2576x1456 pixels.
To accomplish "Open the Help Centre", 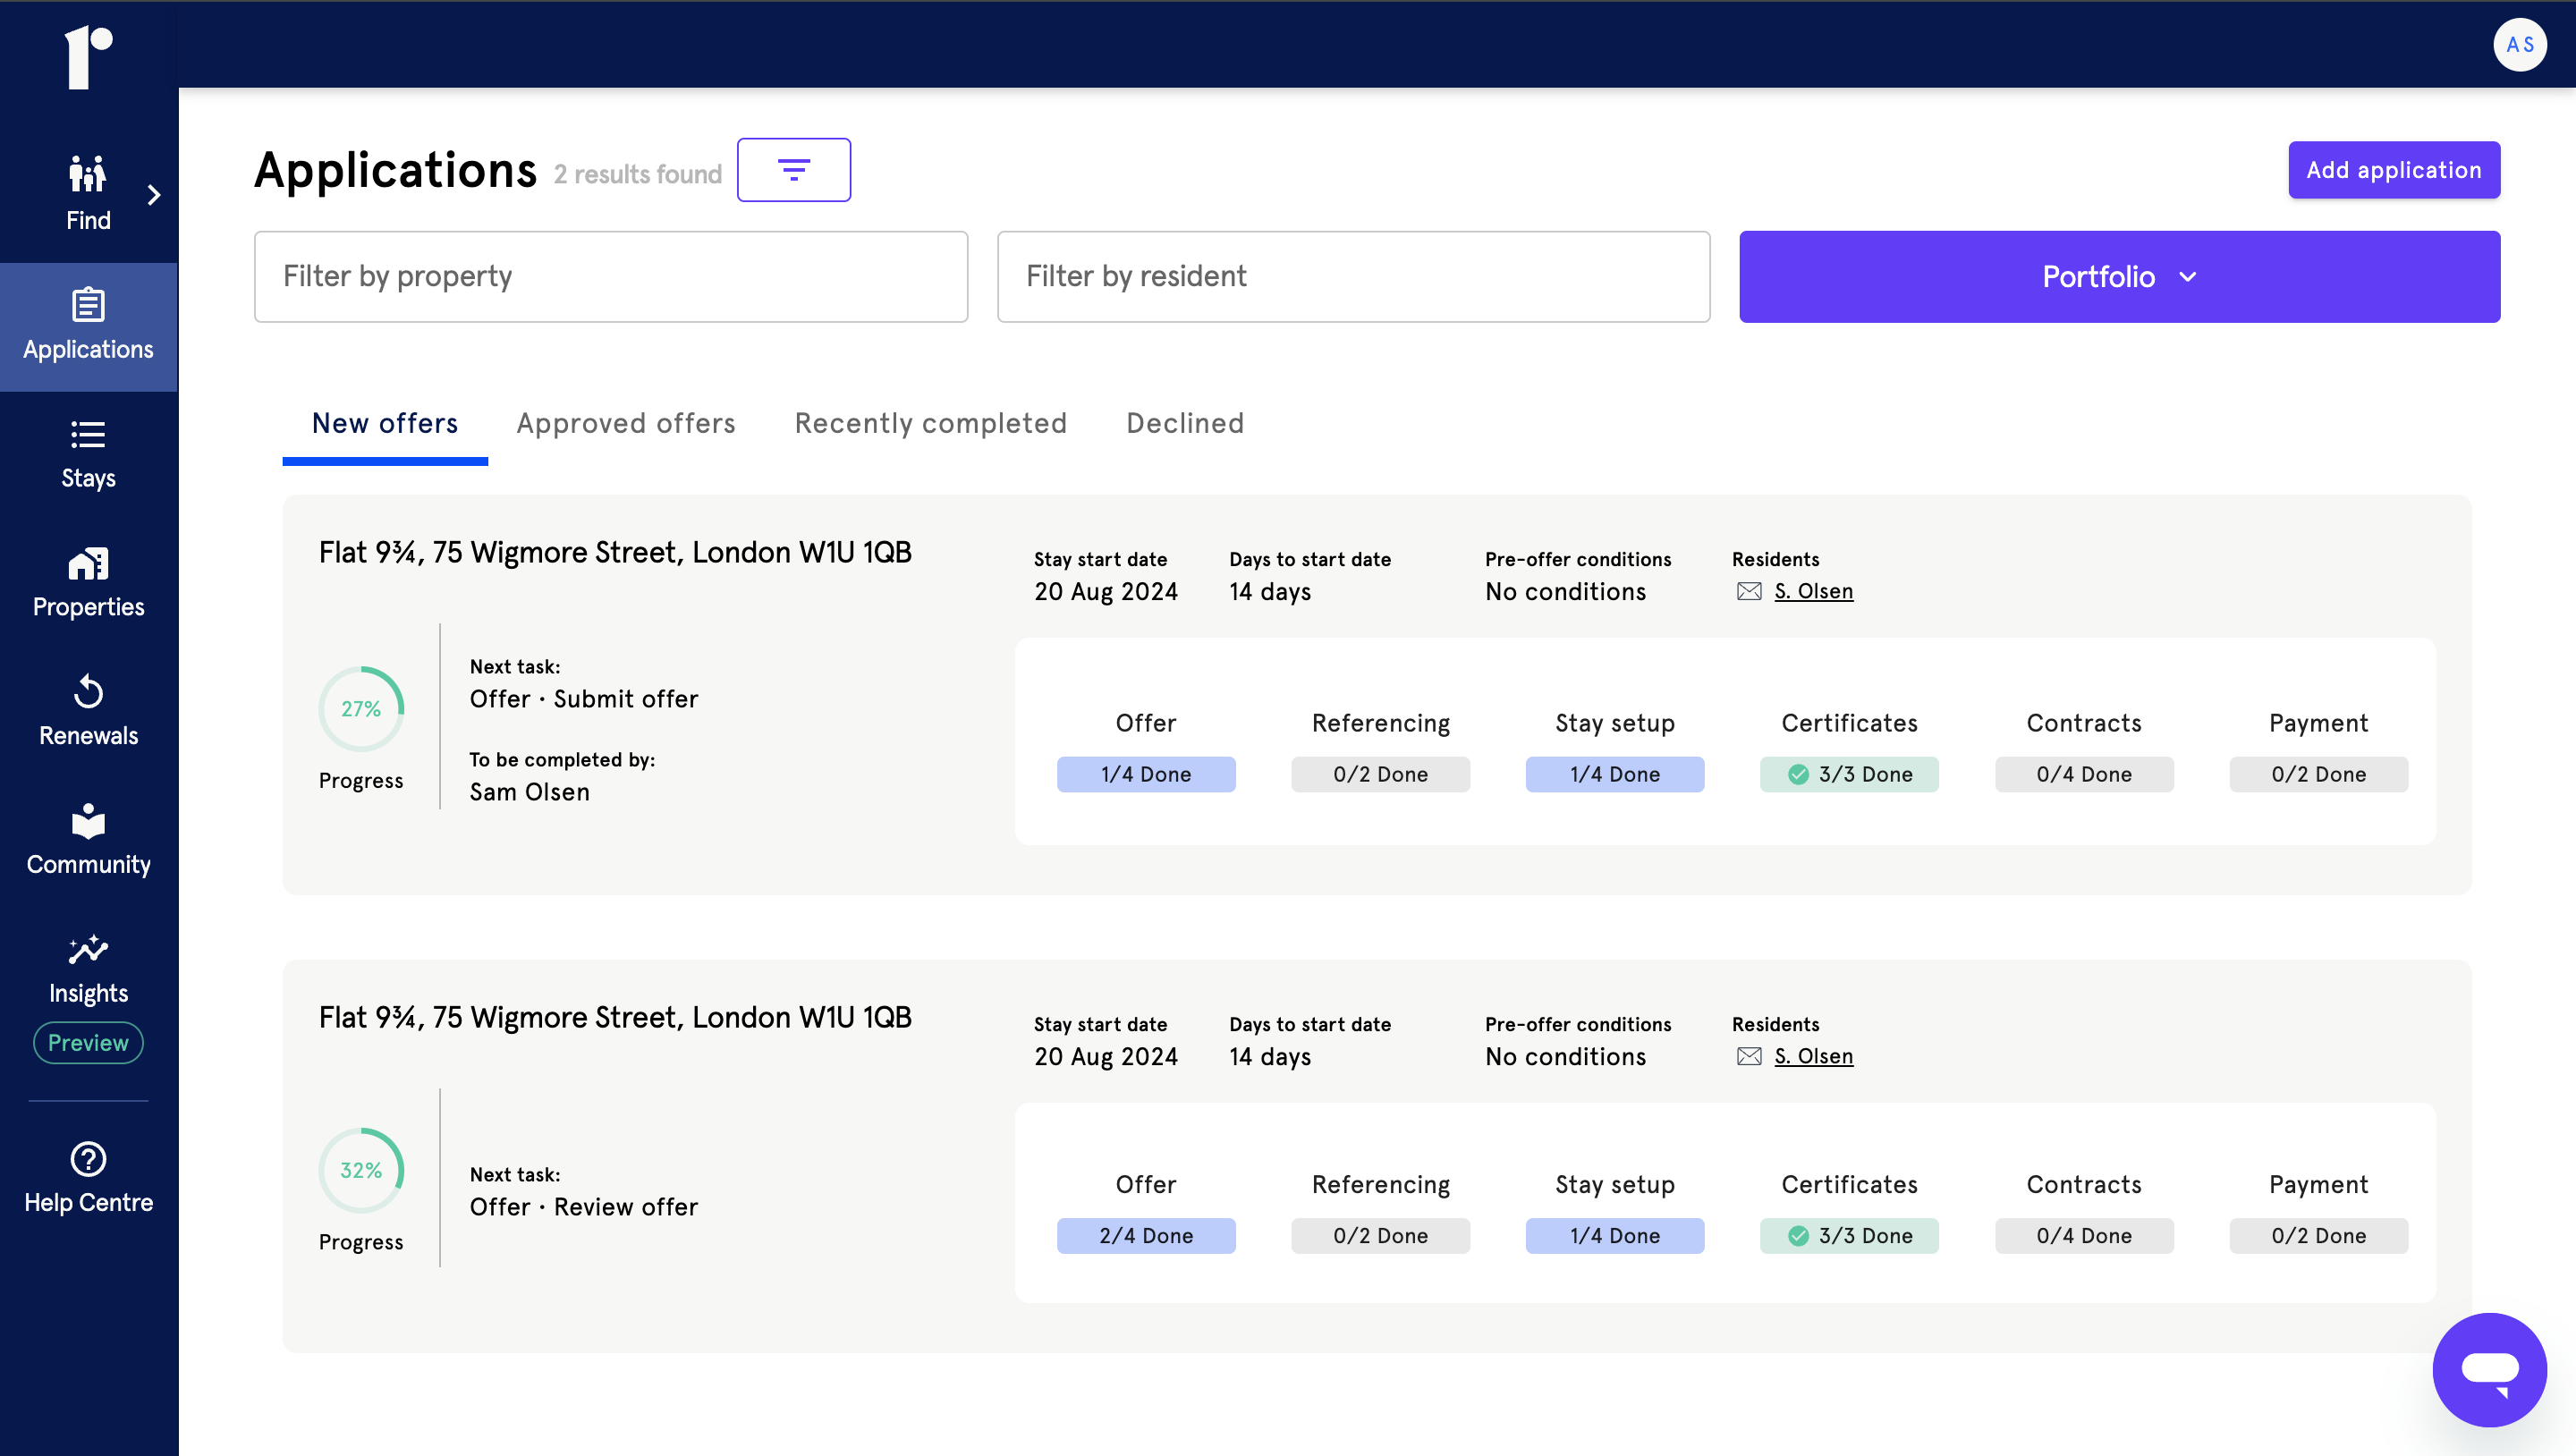I will coord(88,1178).
